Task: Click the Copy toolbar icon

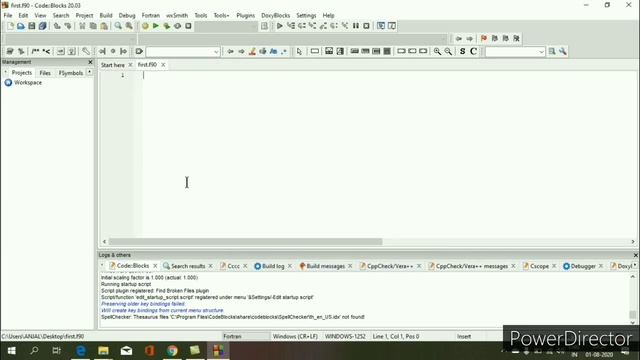Action: tap(93, 26)
